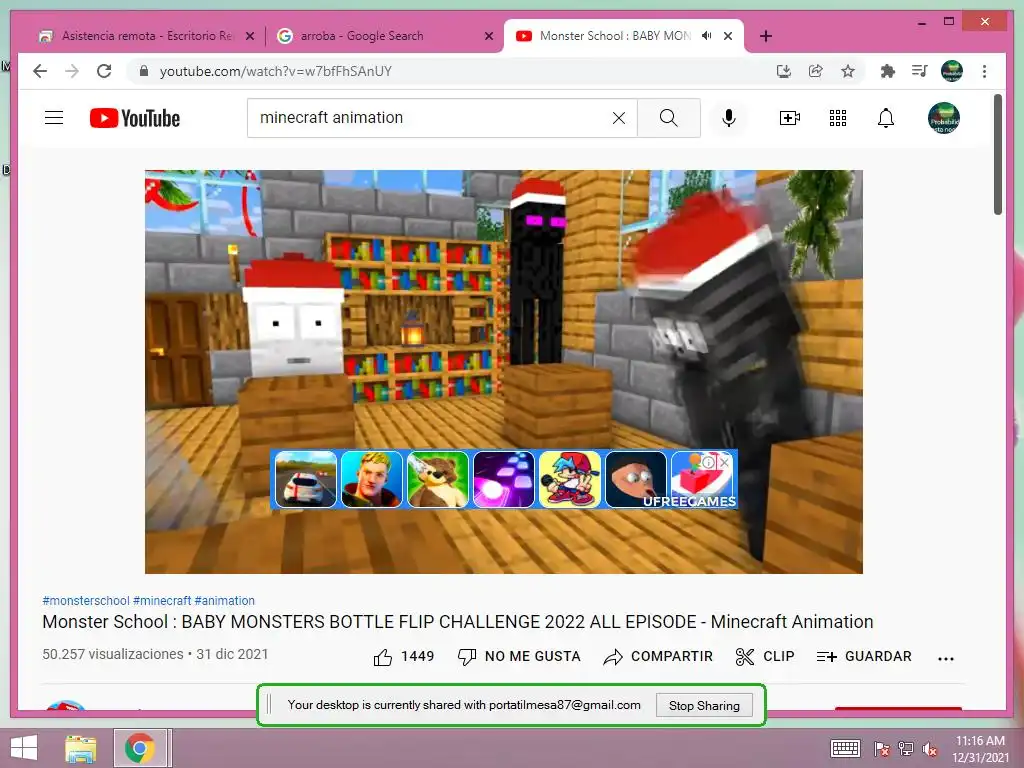Viewport: 1024px width, 768px height.
Task: Click the magnifier search button
Action: [x=669, y=118]
